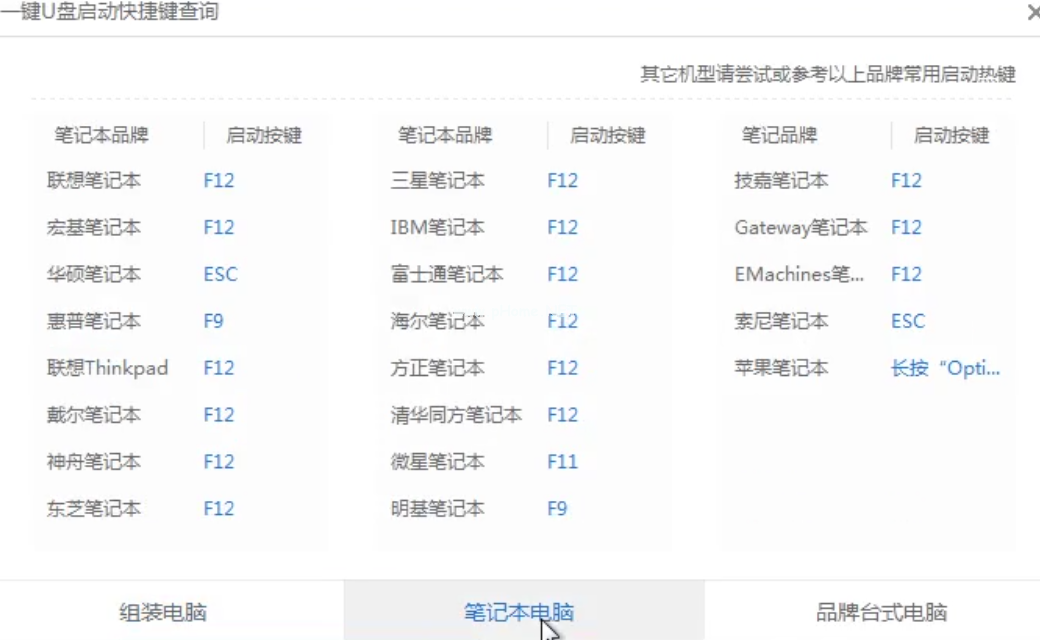The height and width of the screenshot is (640, 1040).
Task: Select the 清华同方笔记本 brand entry
Action: click(x=456, y=415)
